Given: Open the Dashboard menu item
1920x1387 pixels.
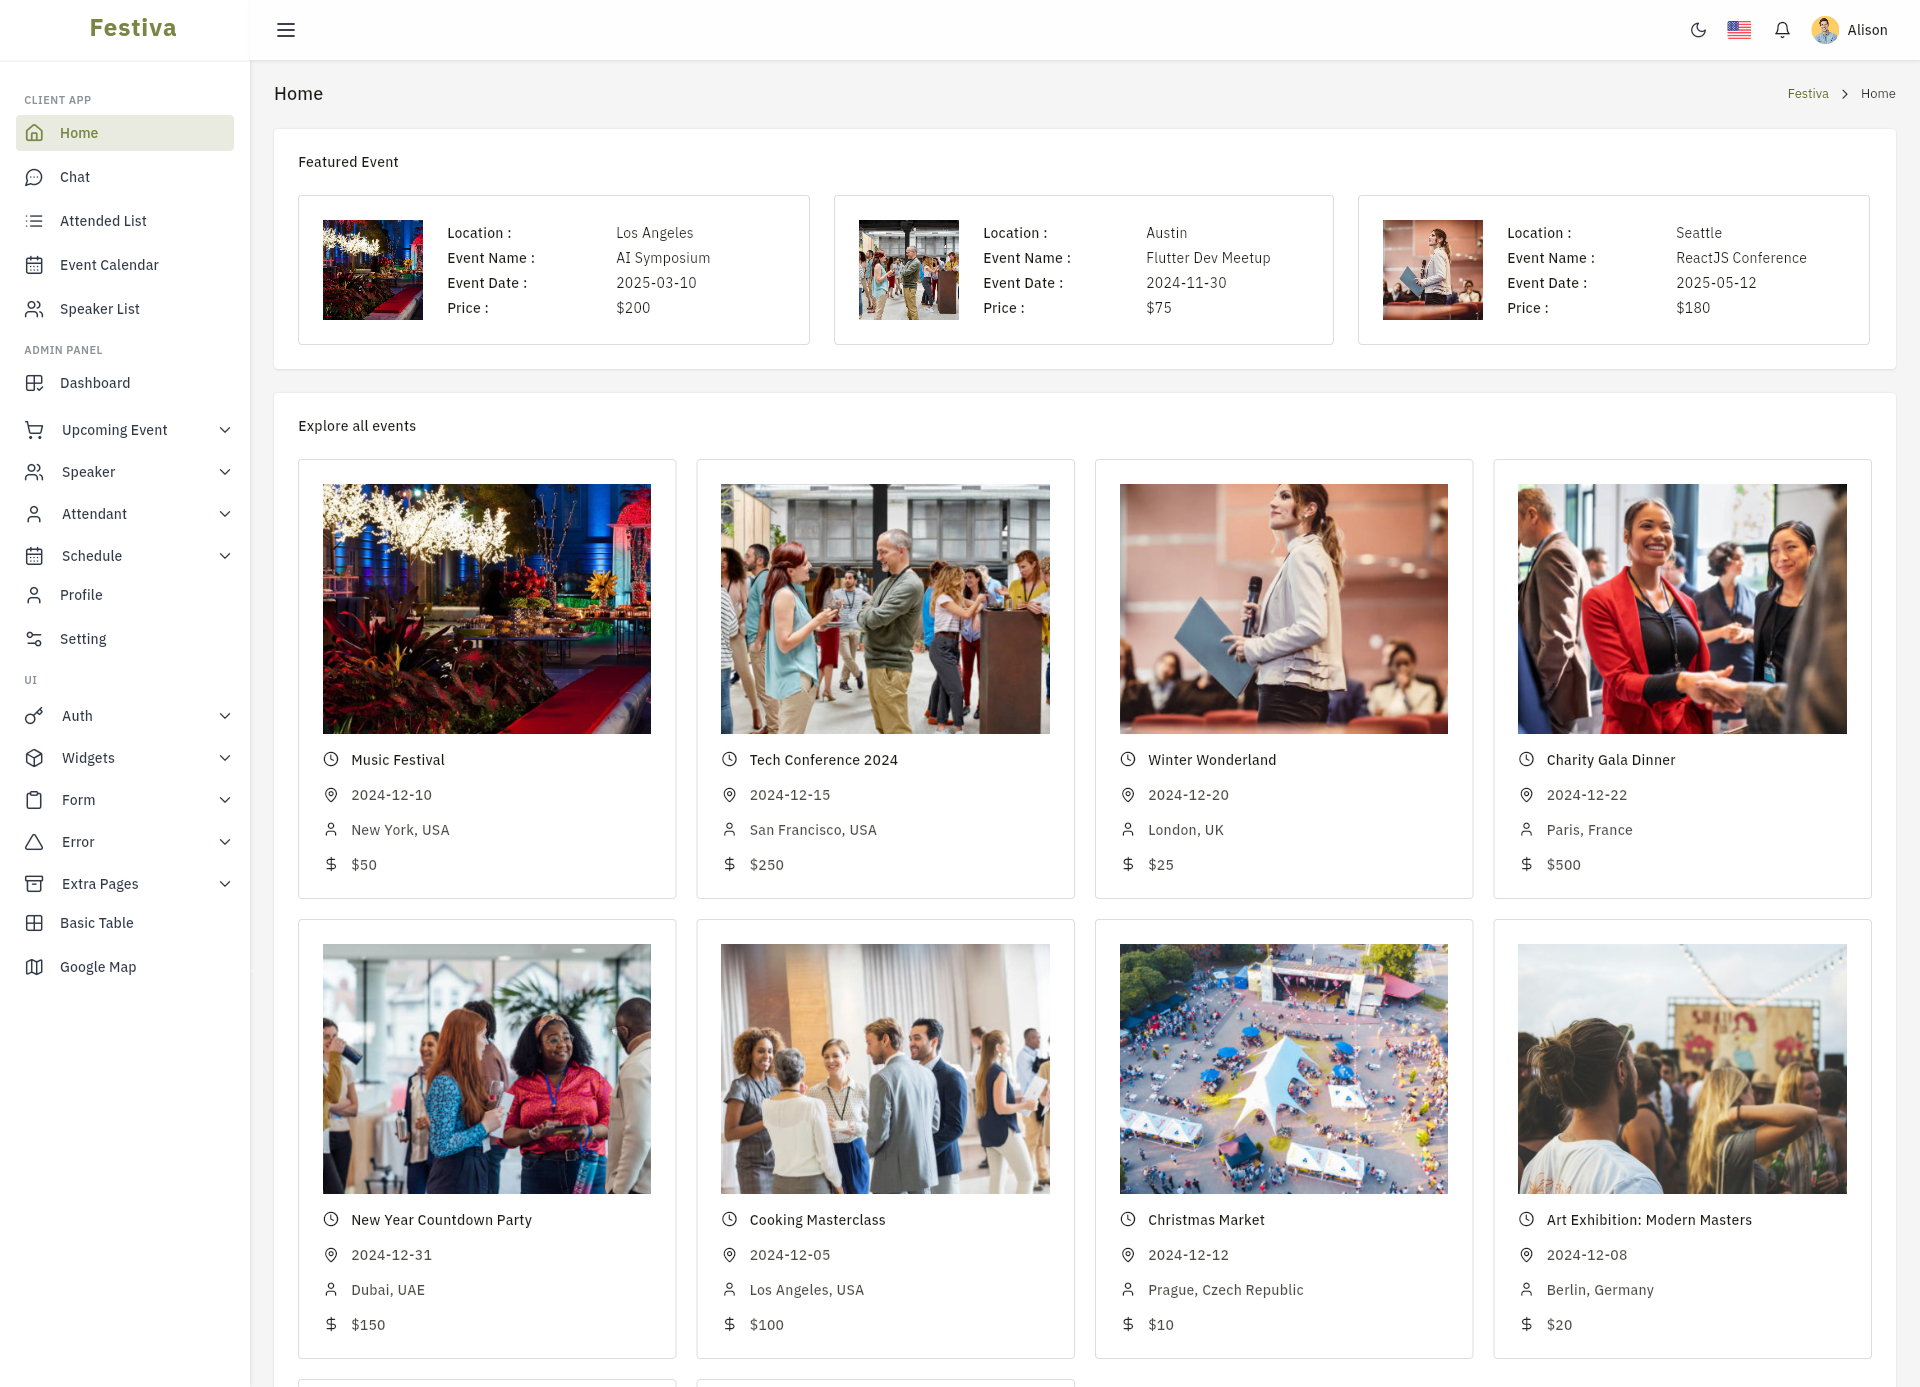Looking at the screenshot, I should coord(125,383).
